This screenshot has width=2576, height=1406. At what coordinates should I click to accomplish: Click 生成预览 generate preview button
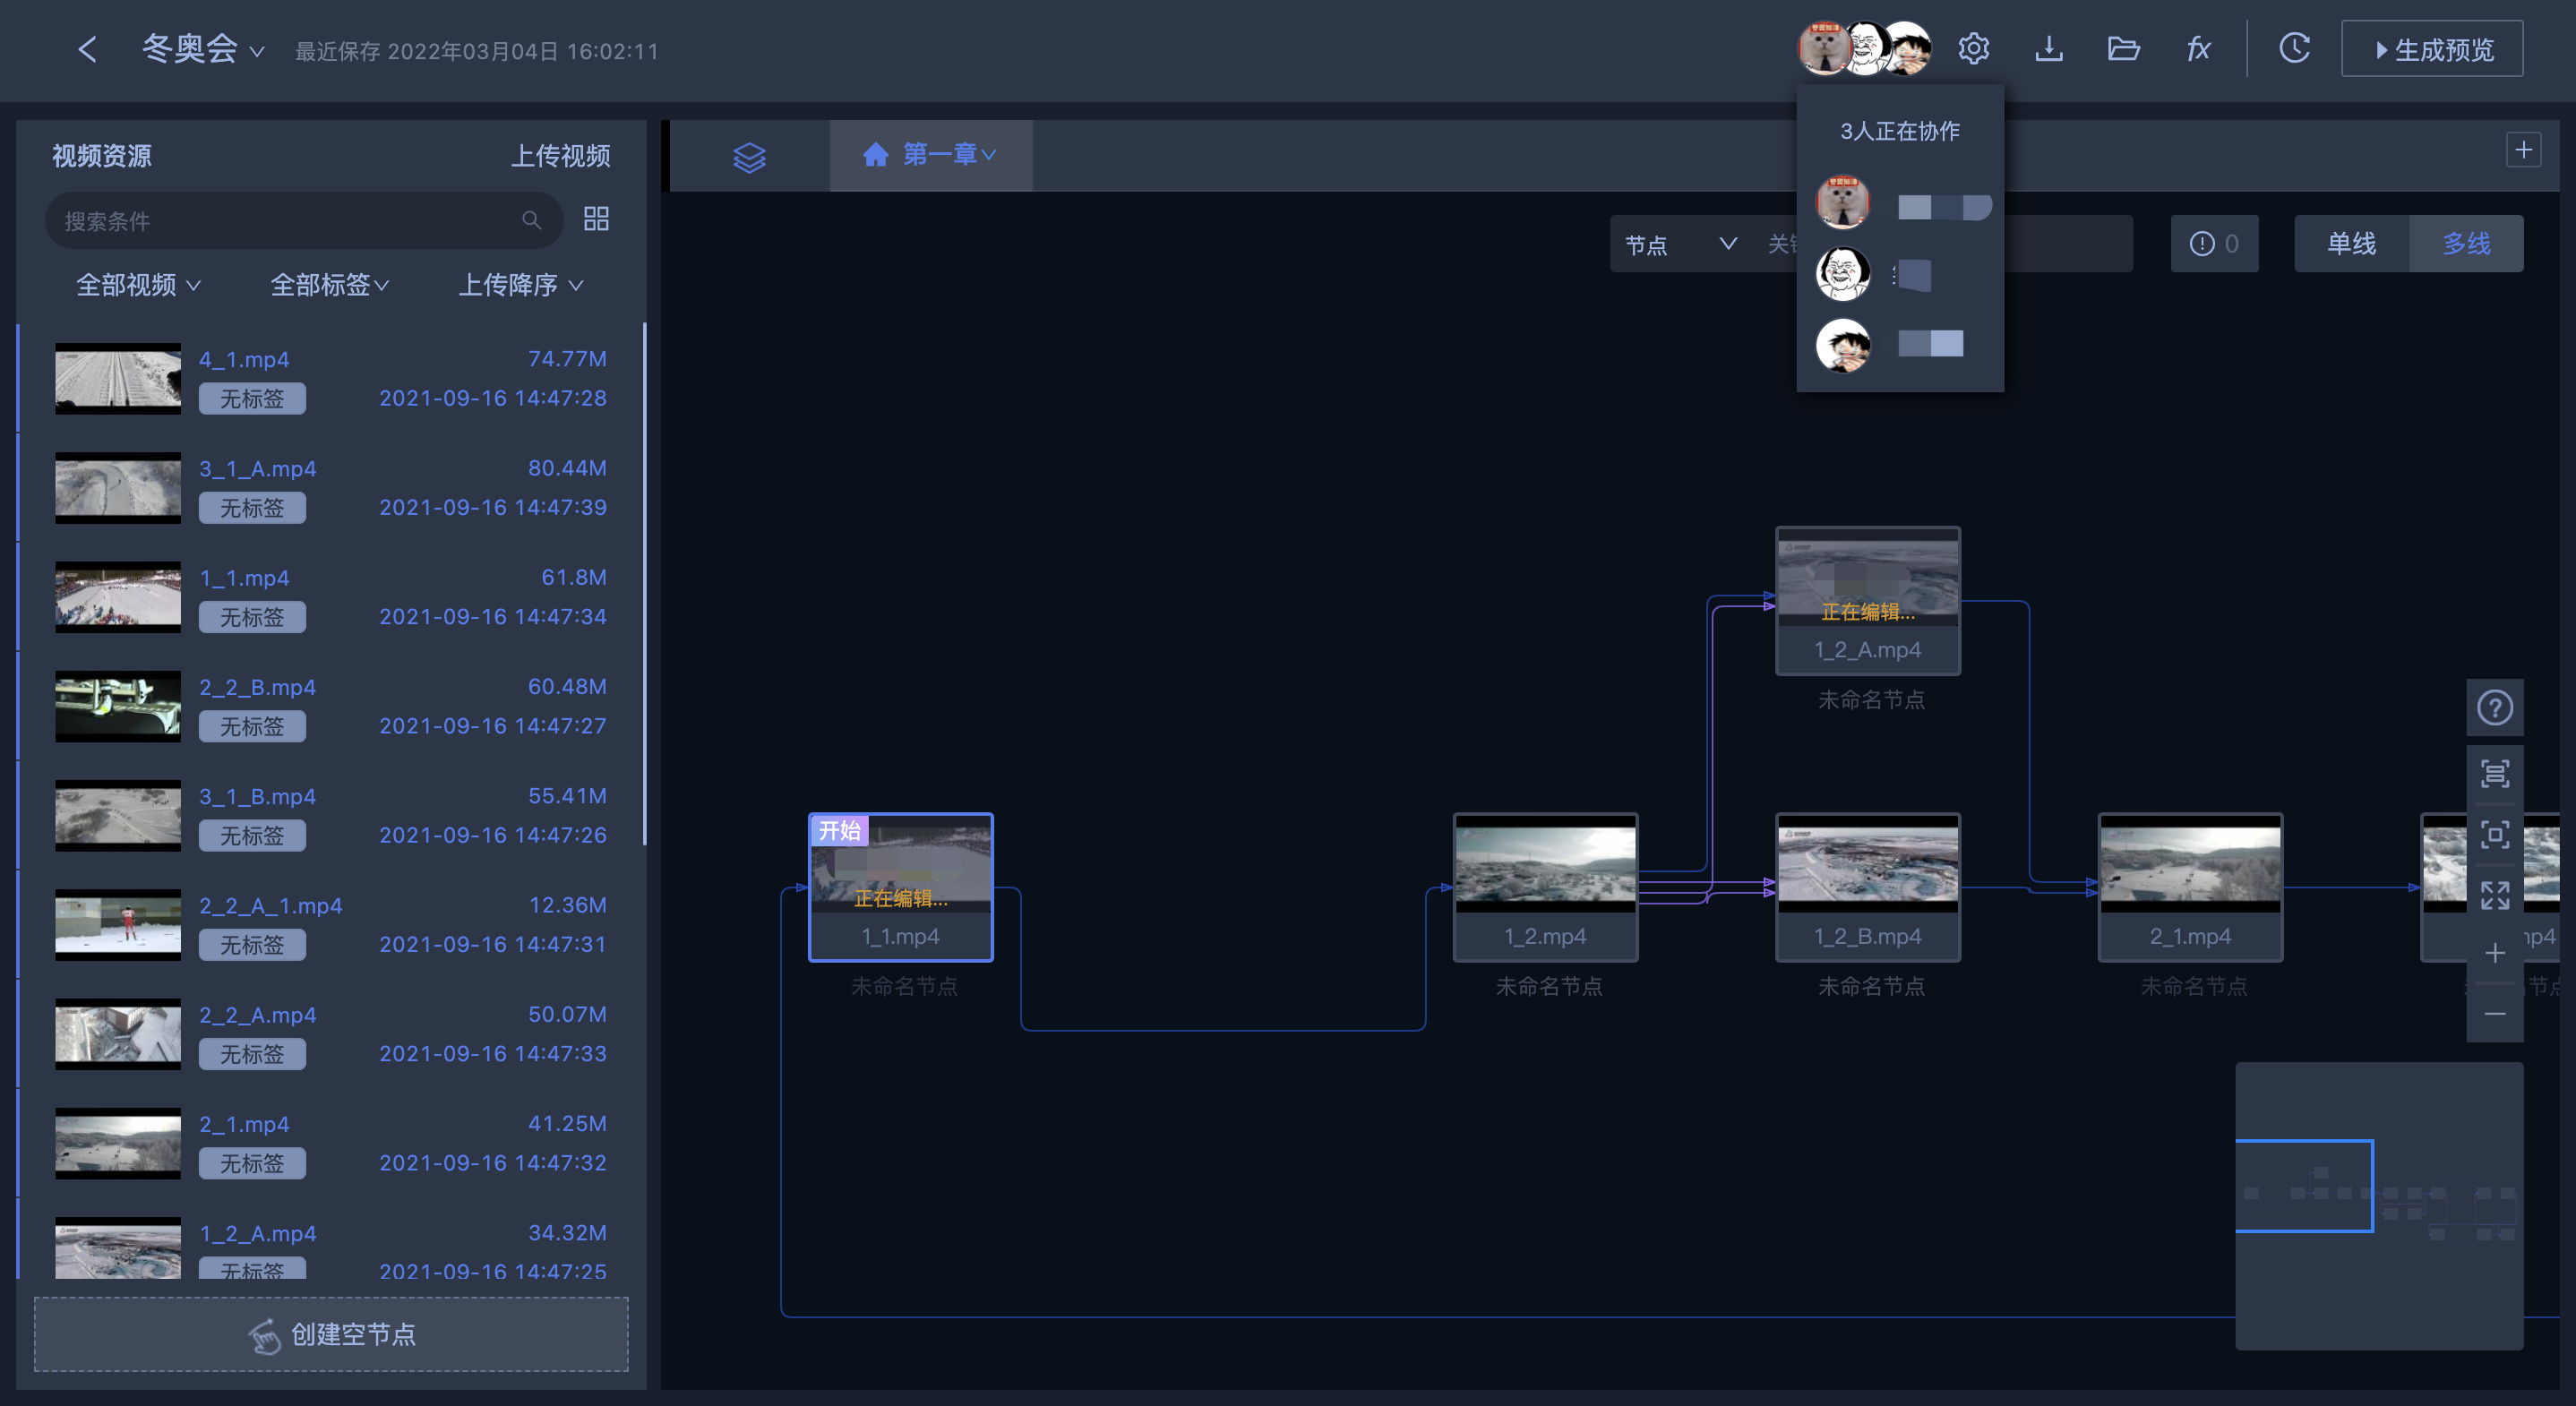[x=2431, y=49]
